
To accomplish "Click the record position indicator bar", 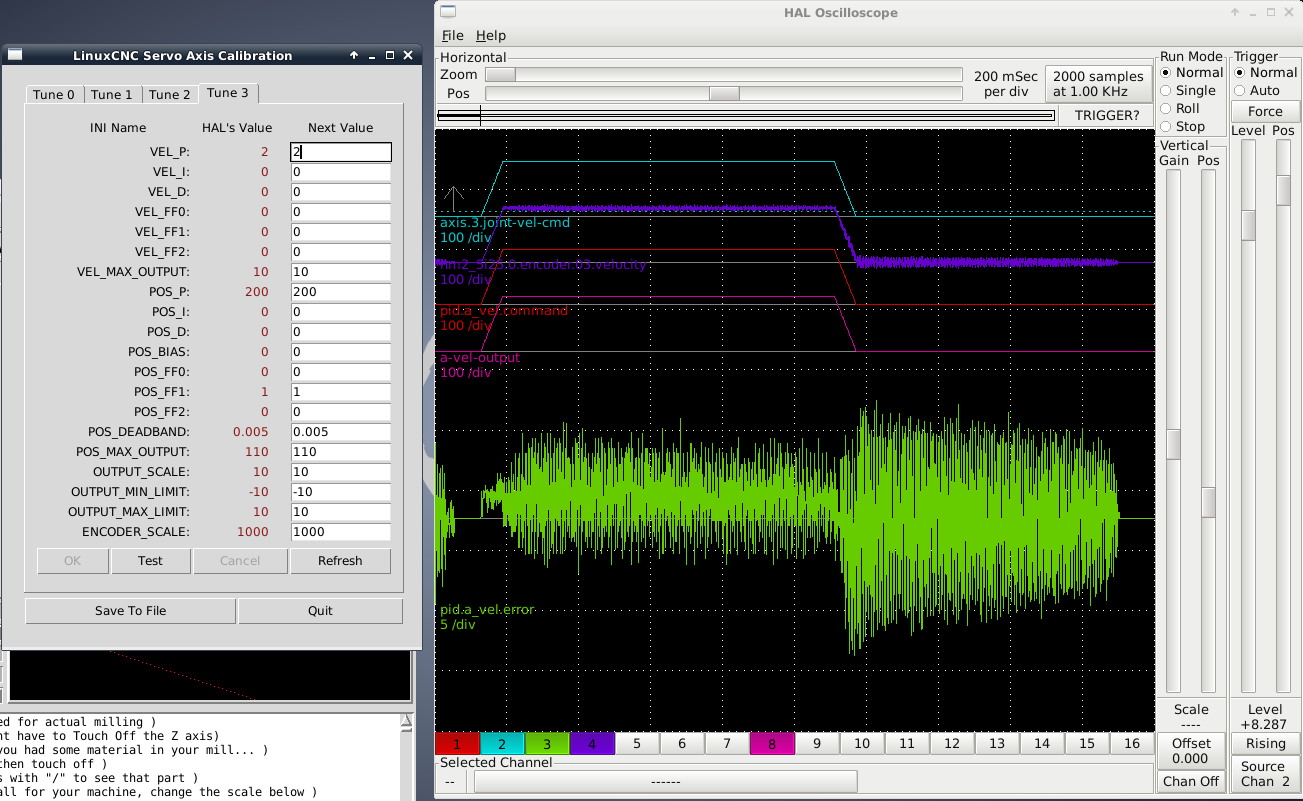I will pos(746,115).
